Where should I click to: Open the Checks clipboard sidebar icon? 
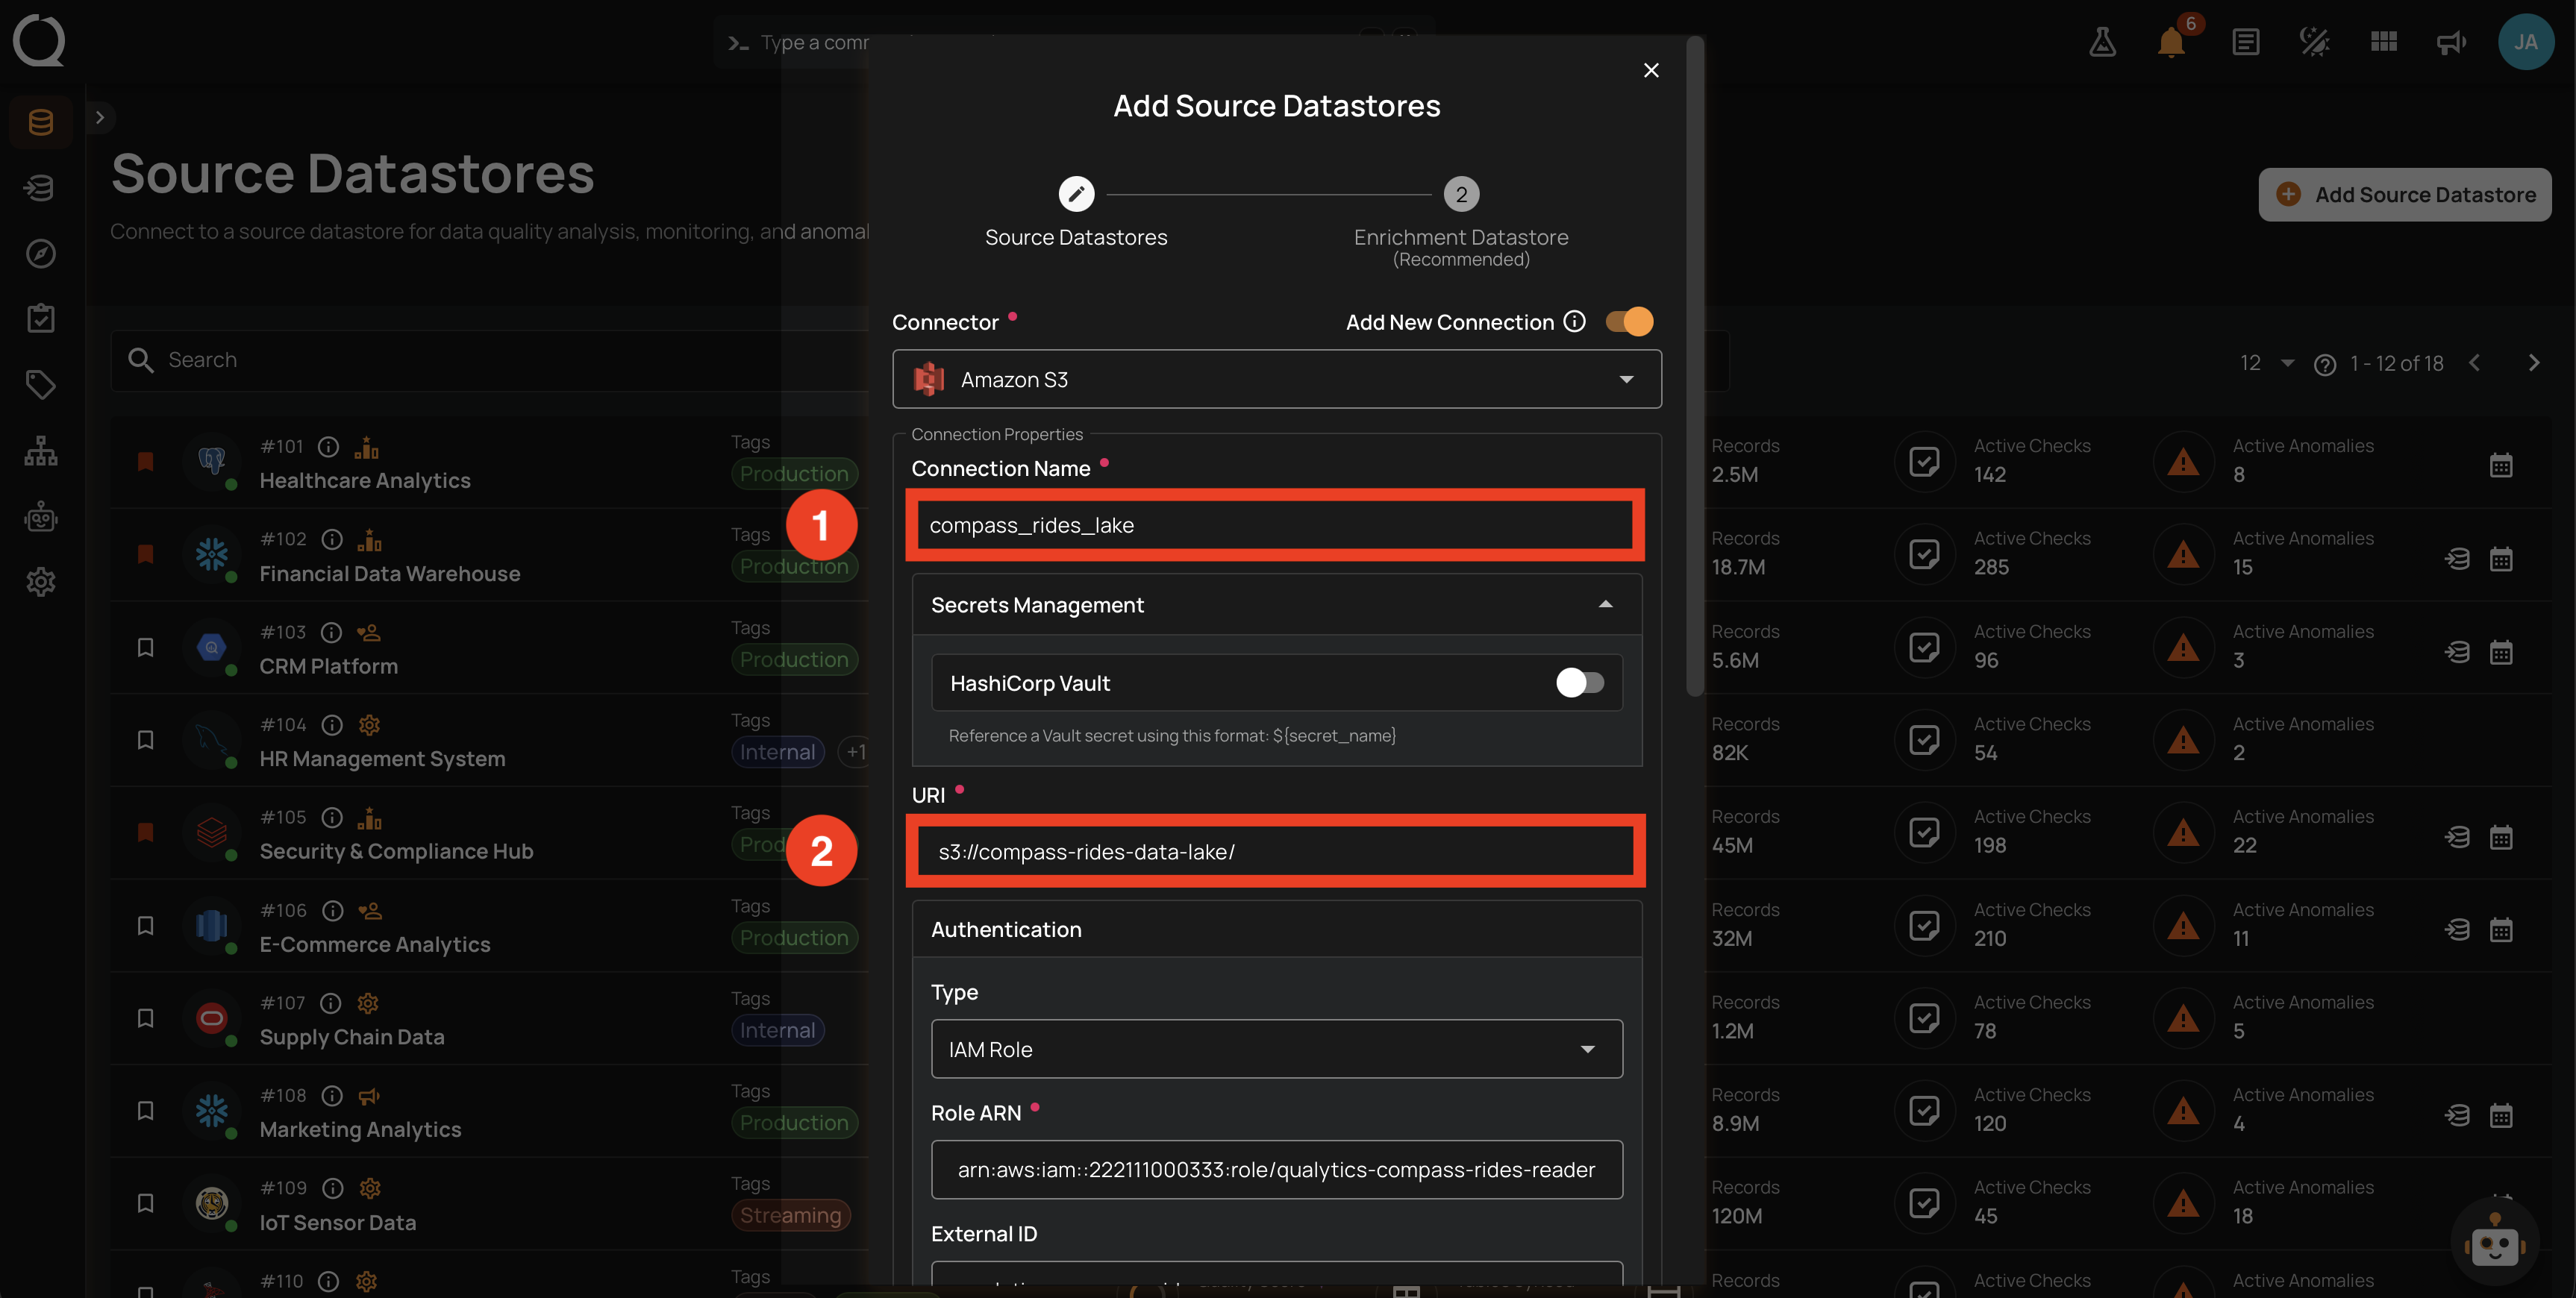coord(41,319)
